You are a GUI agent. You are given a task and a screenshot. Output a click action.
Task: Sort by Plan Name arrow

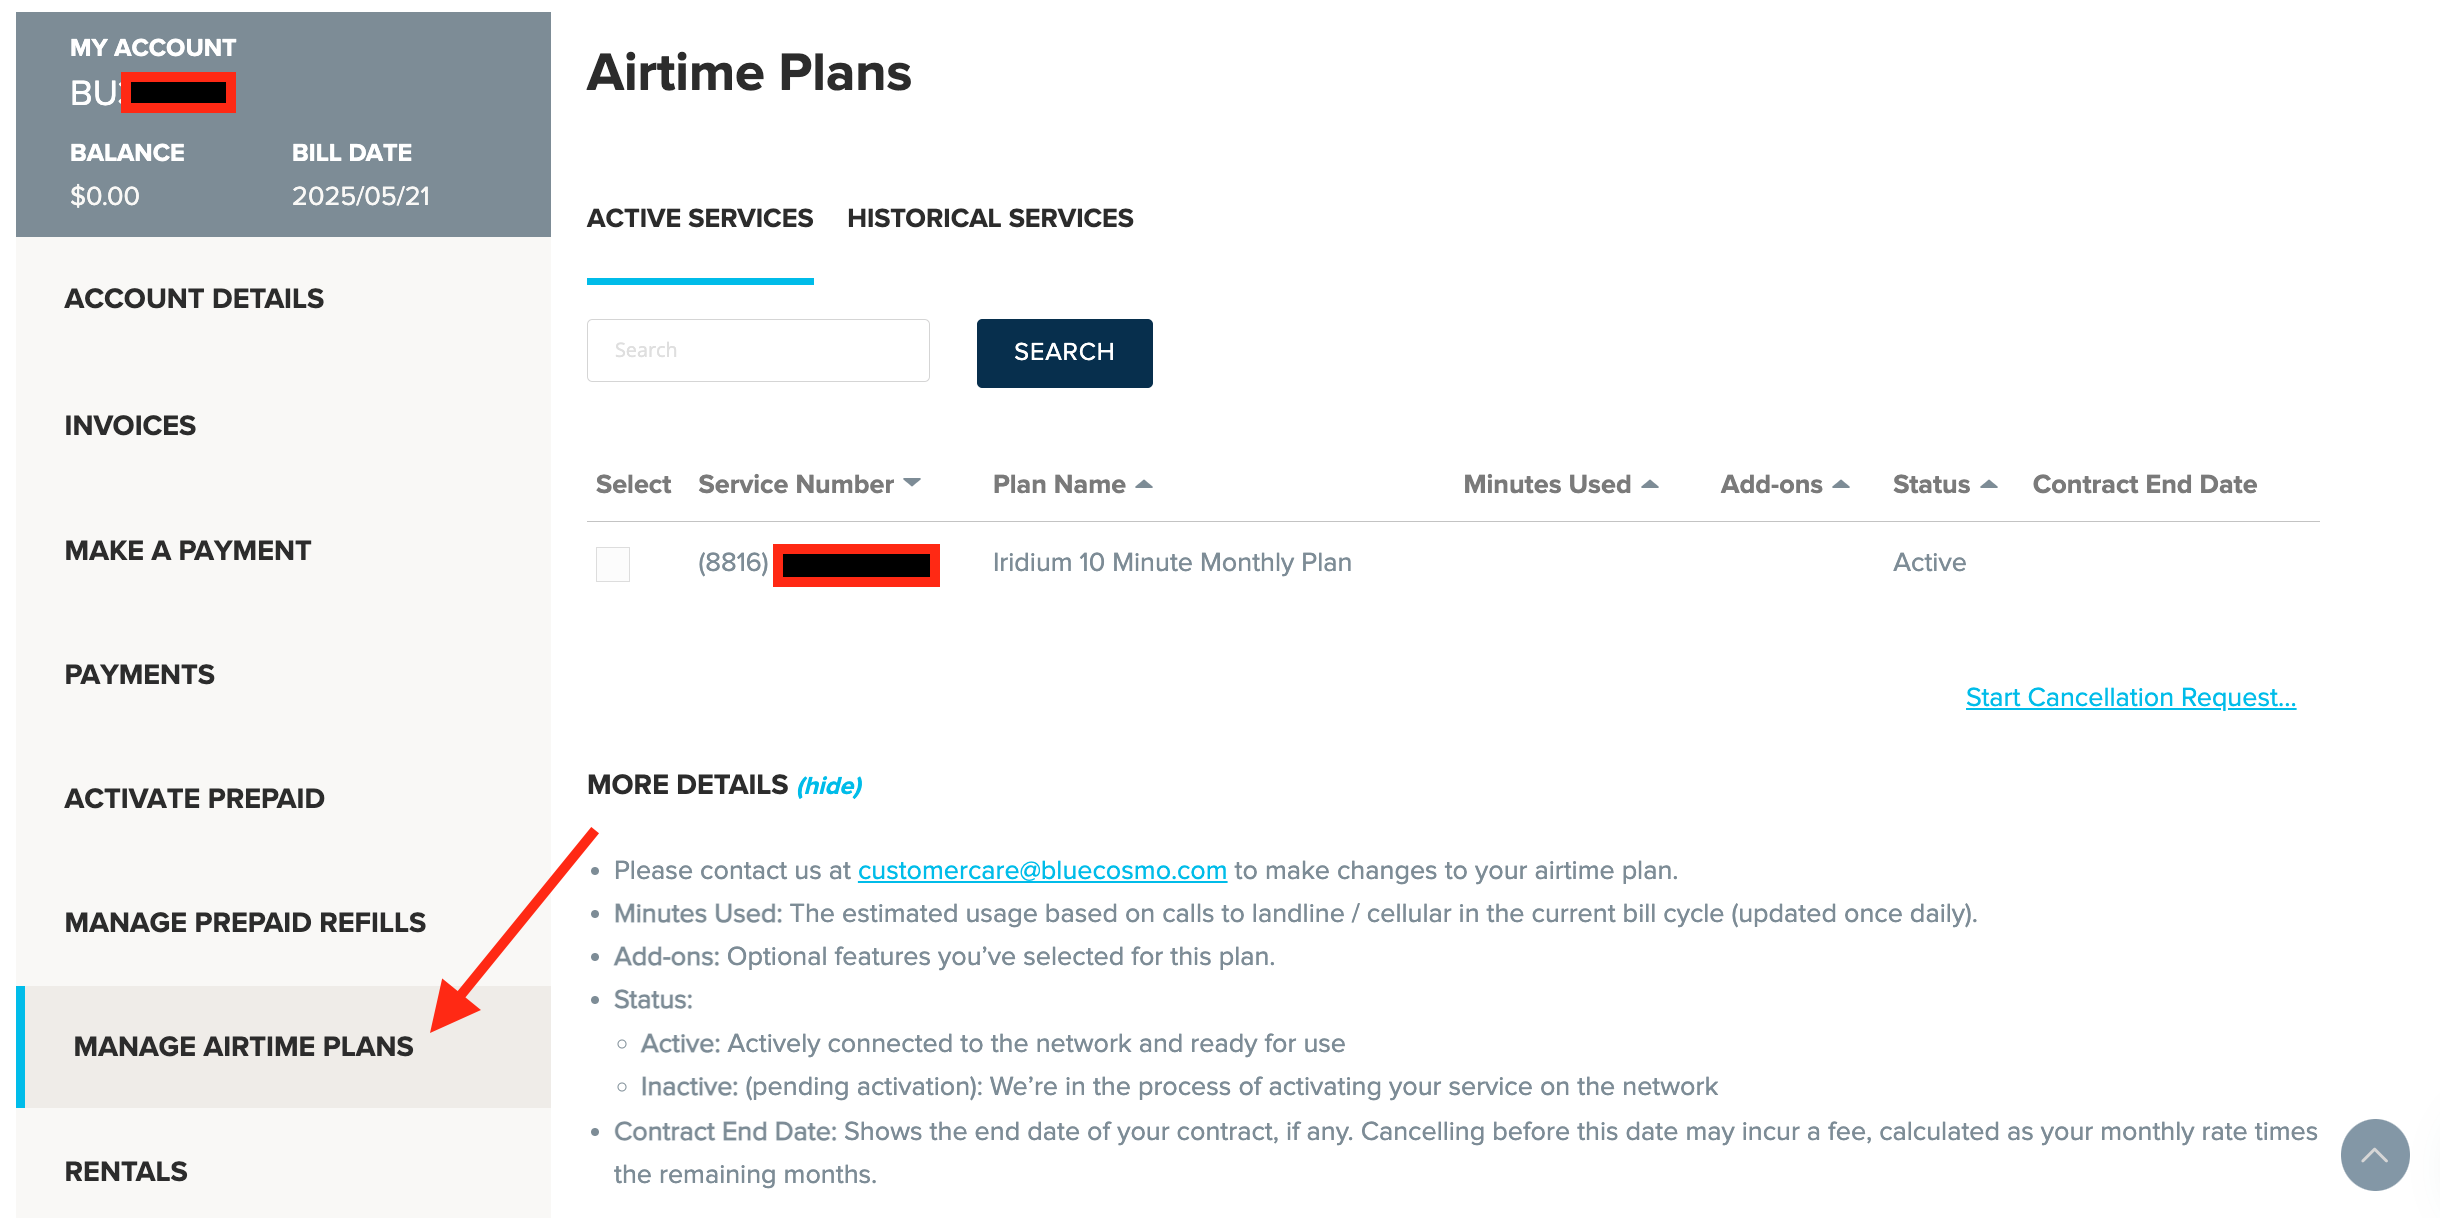(1144, 484)
